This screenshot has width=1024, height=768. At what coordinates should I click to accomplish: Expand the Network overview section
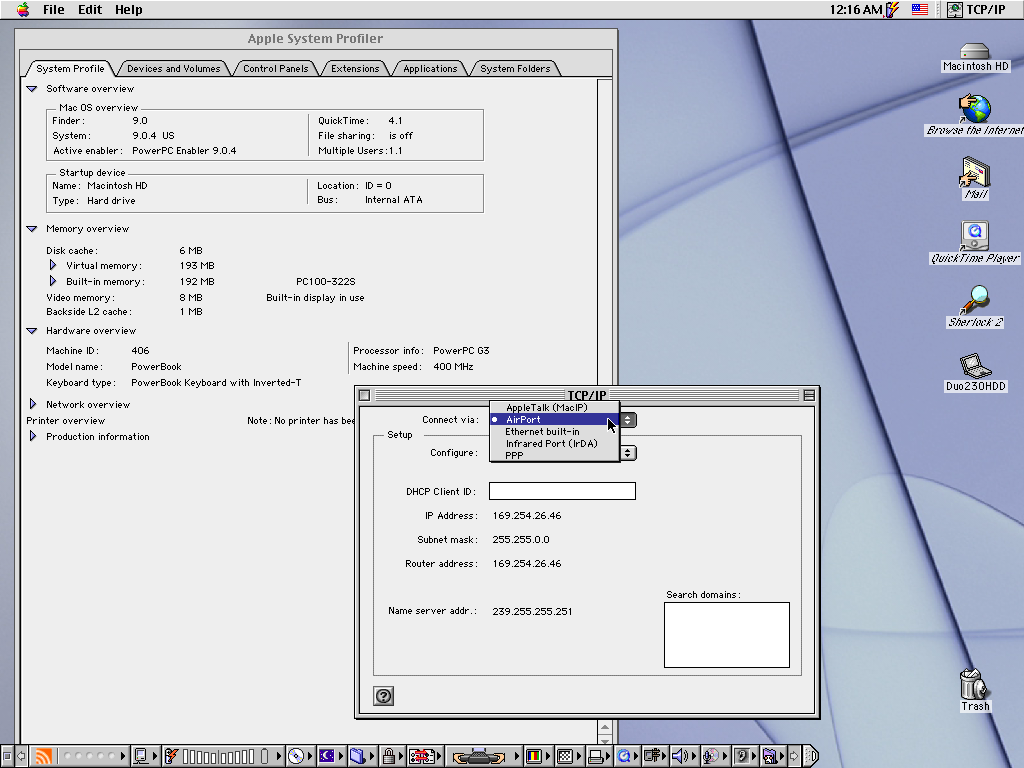(33, 404)
